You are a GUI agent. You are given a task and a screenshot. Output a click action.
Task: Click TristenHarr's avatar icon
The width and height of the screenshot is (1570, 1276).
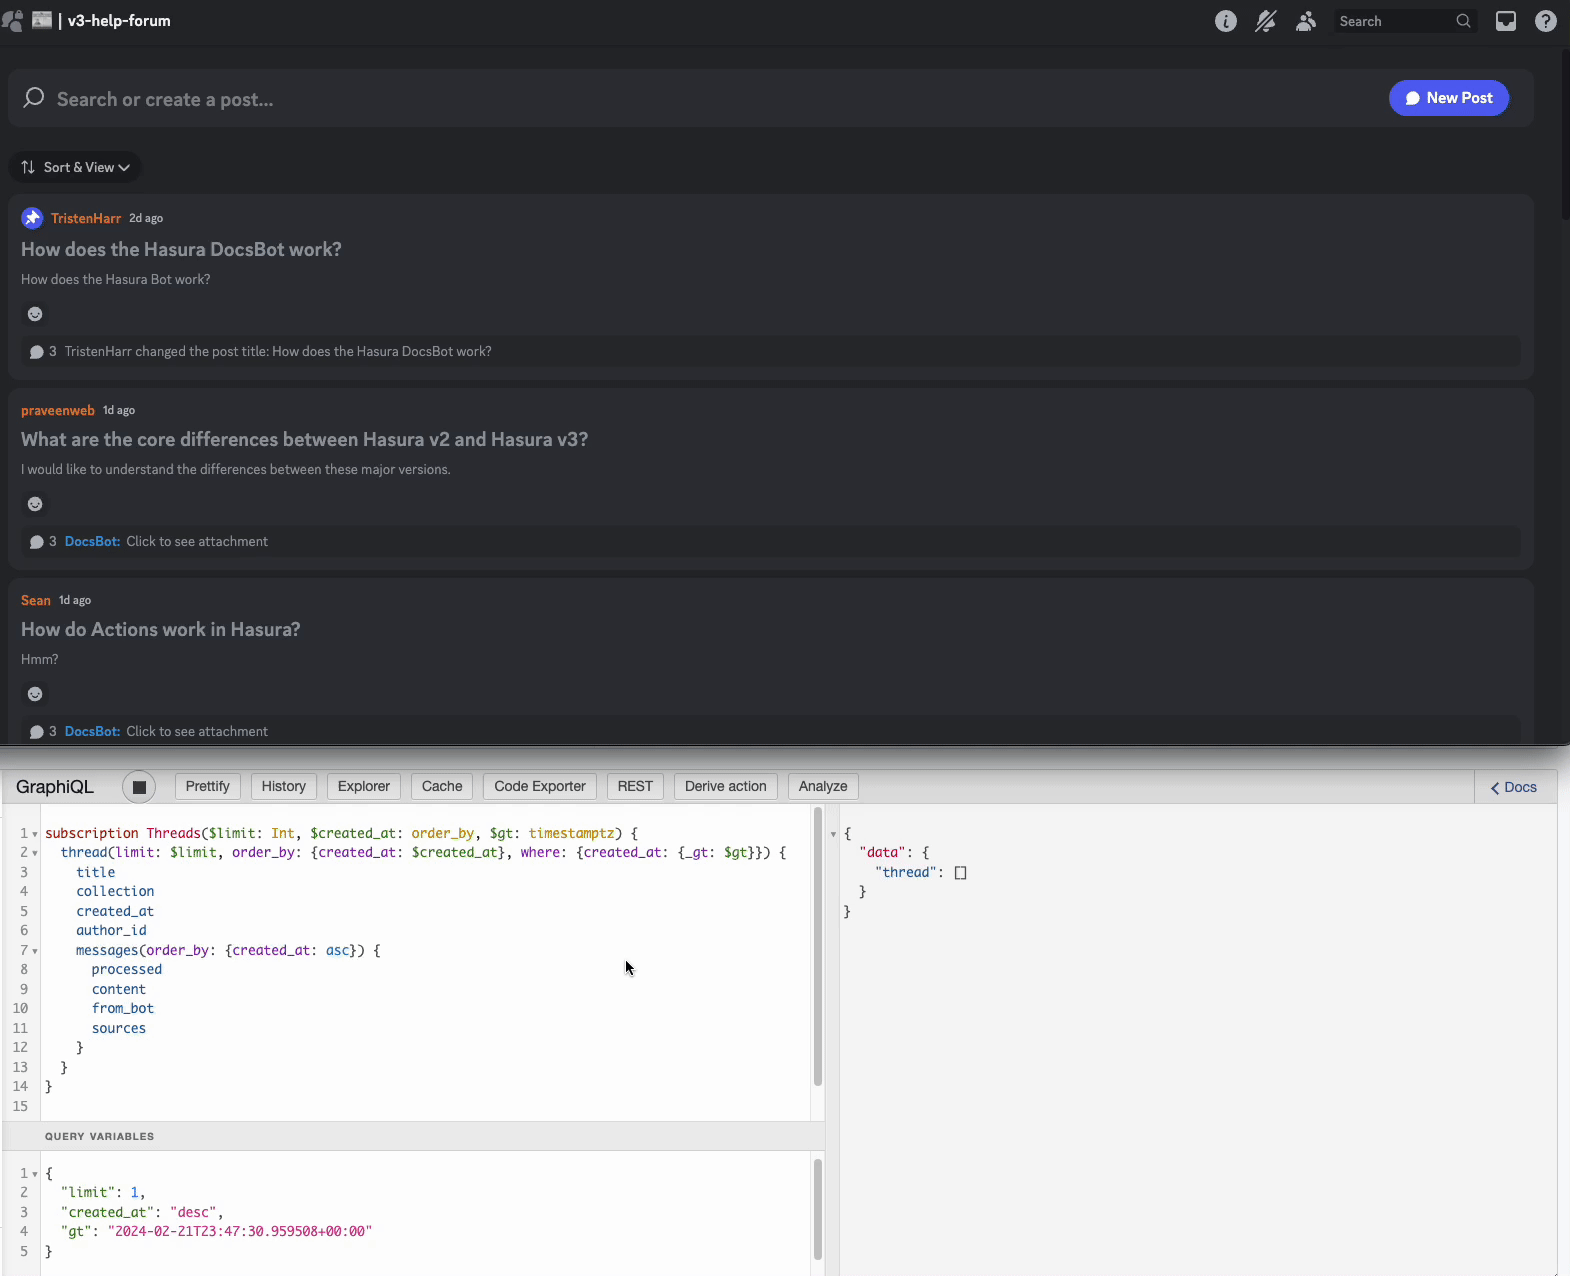pyautogui.click(x=32, y=218)
